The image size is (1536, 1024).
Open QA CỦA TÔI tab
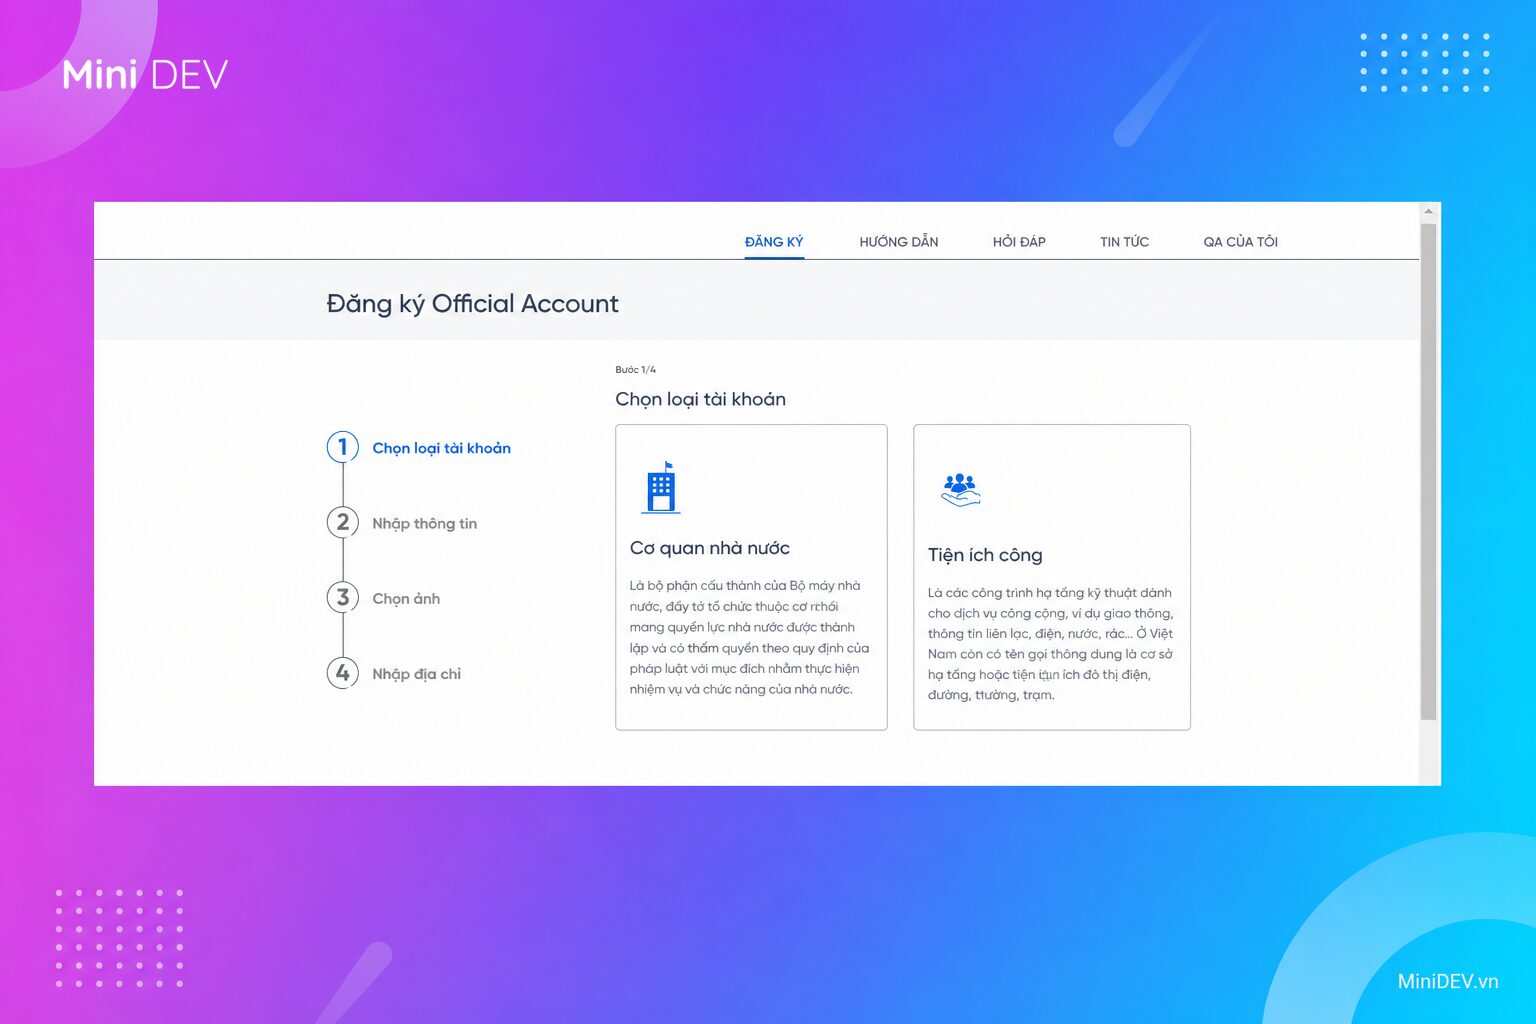[1240, 242]
